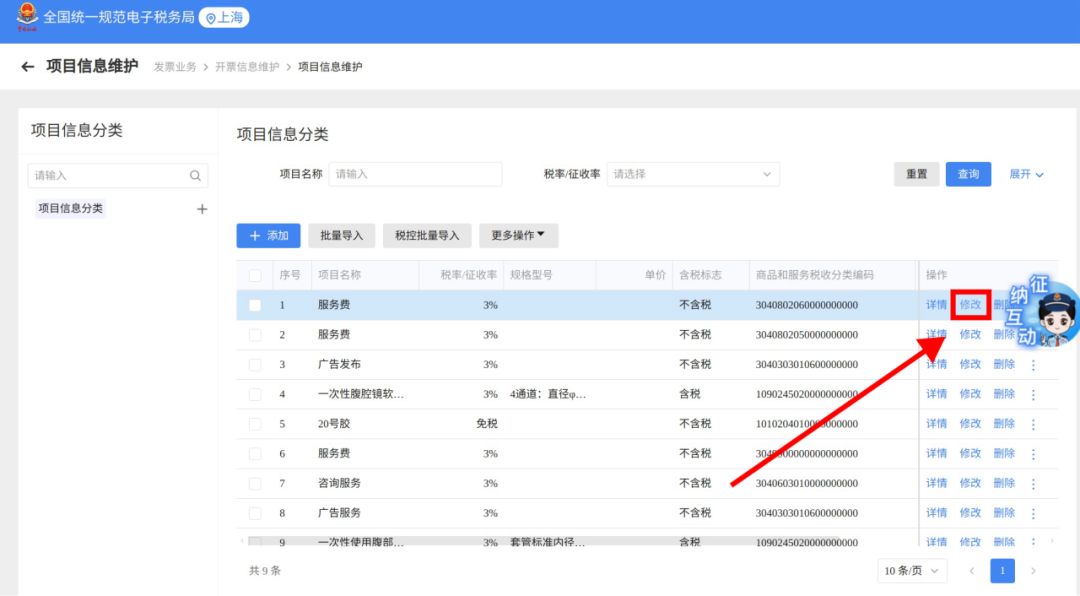Open the 更多操作 dropdown menu
This screenshot has height=596, width=1080.
[519, 236]
